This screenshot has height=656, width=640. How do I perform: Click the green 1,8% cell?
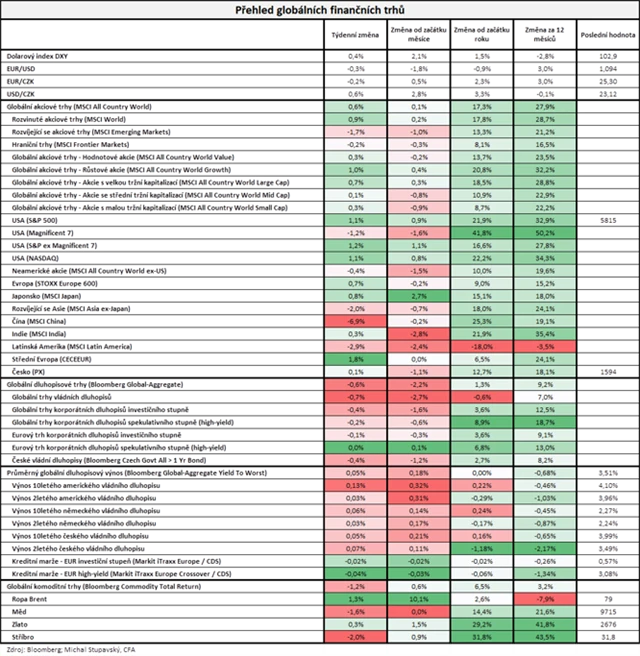click(355, 358)
